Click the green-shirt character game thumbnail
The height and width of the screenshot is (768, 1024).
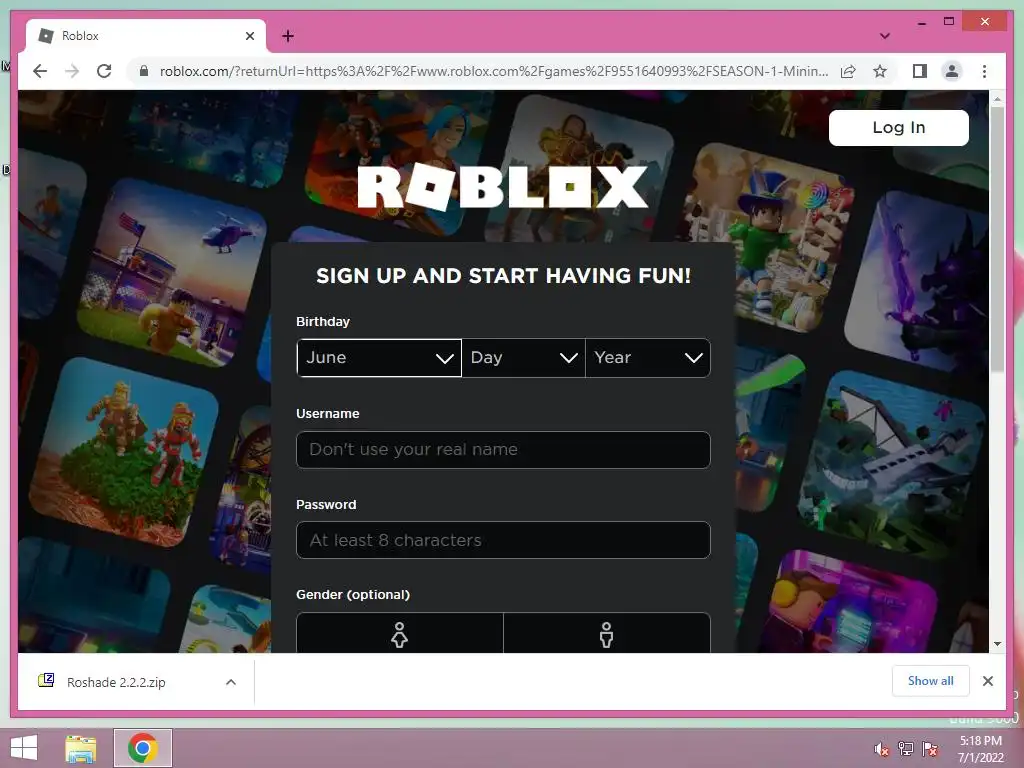[769, 237]
